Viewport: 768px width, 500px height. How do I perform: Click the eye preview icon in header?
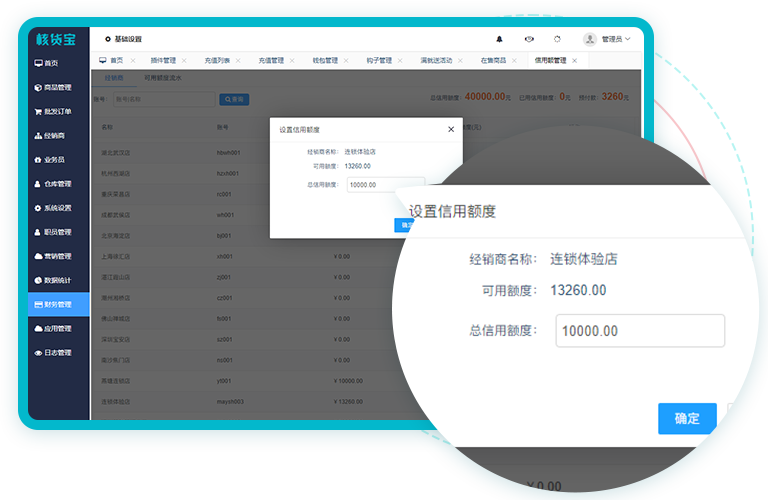click(x=529, y=39)
